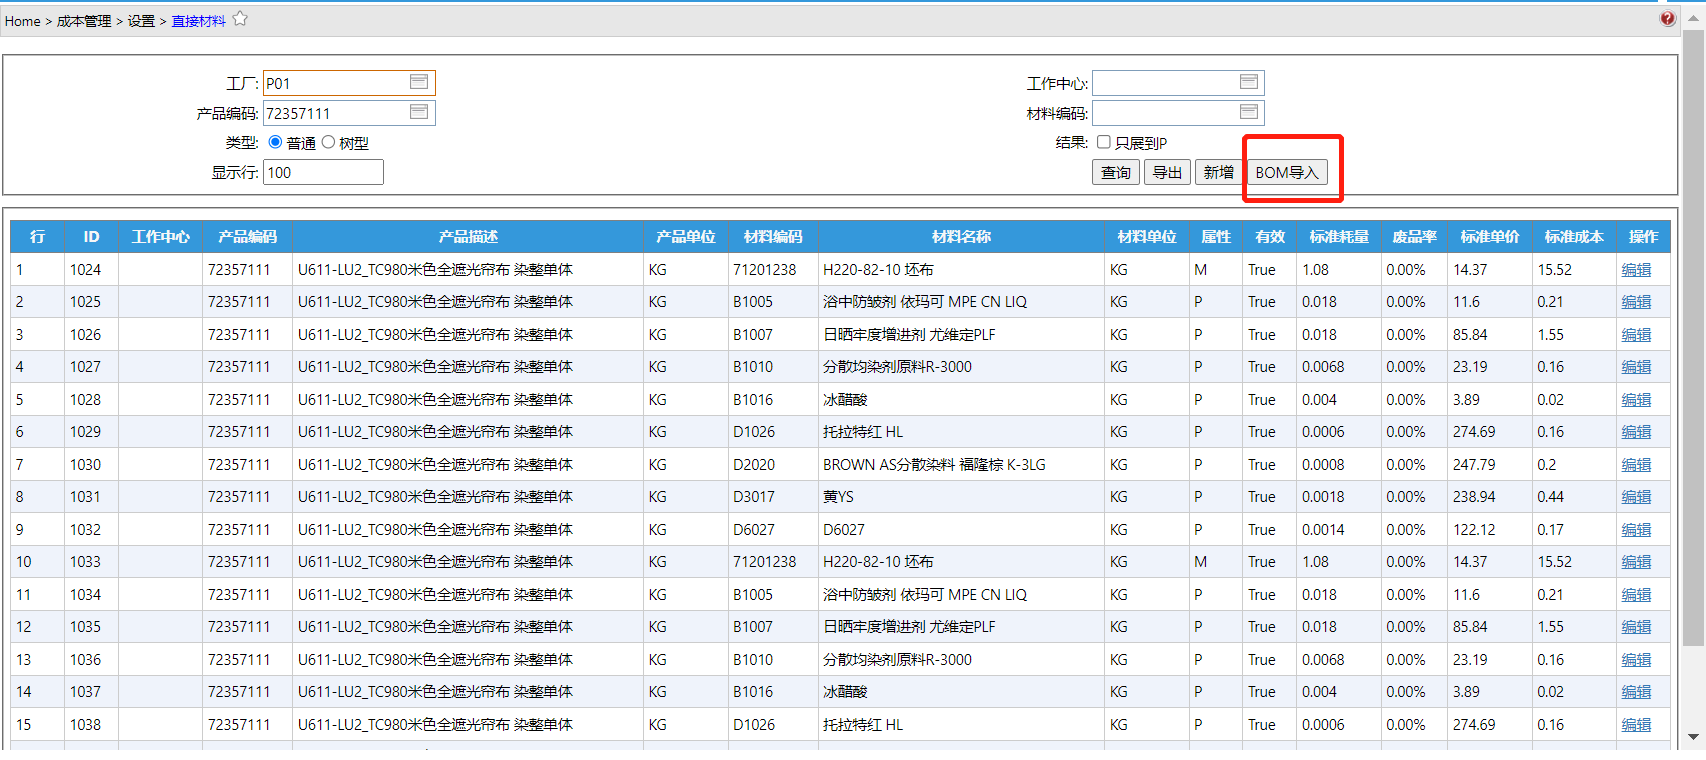Focus the 显示行 input field
Screen dimensions: 1706x760
pyautogui.click(x=323, y=172)
